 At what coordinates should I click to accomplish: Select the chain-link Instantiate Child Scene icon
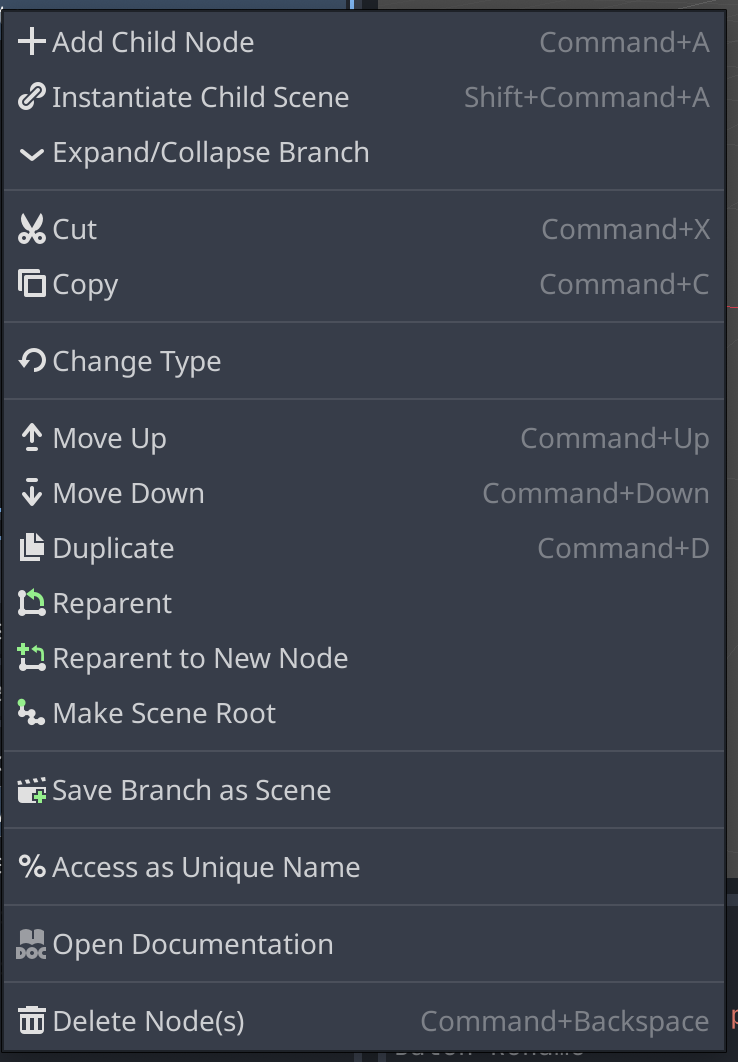click(x=30, y=97)
